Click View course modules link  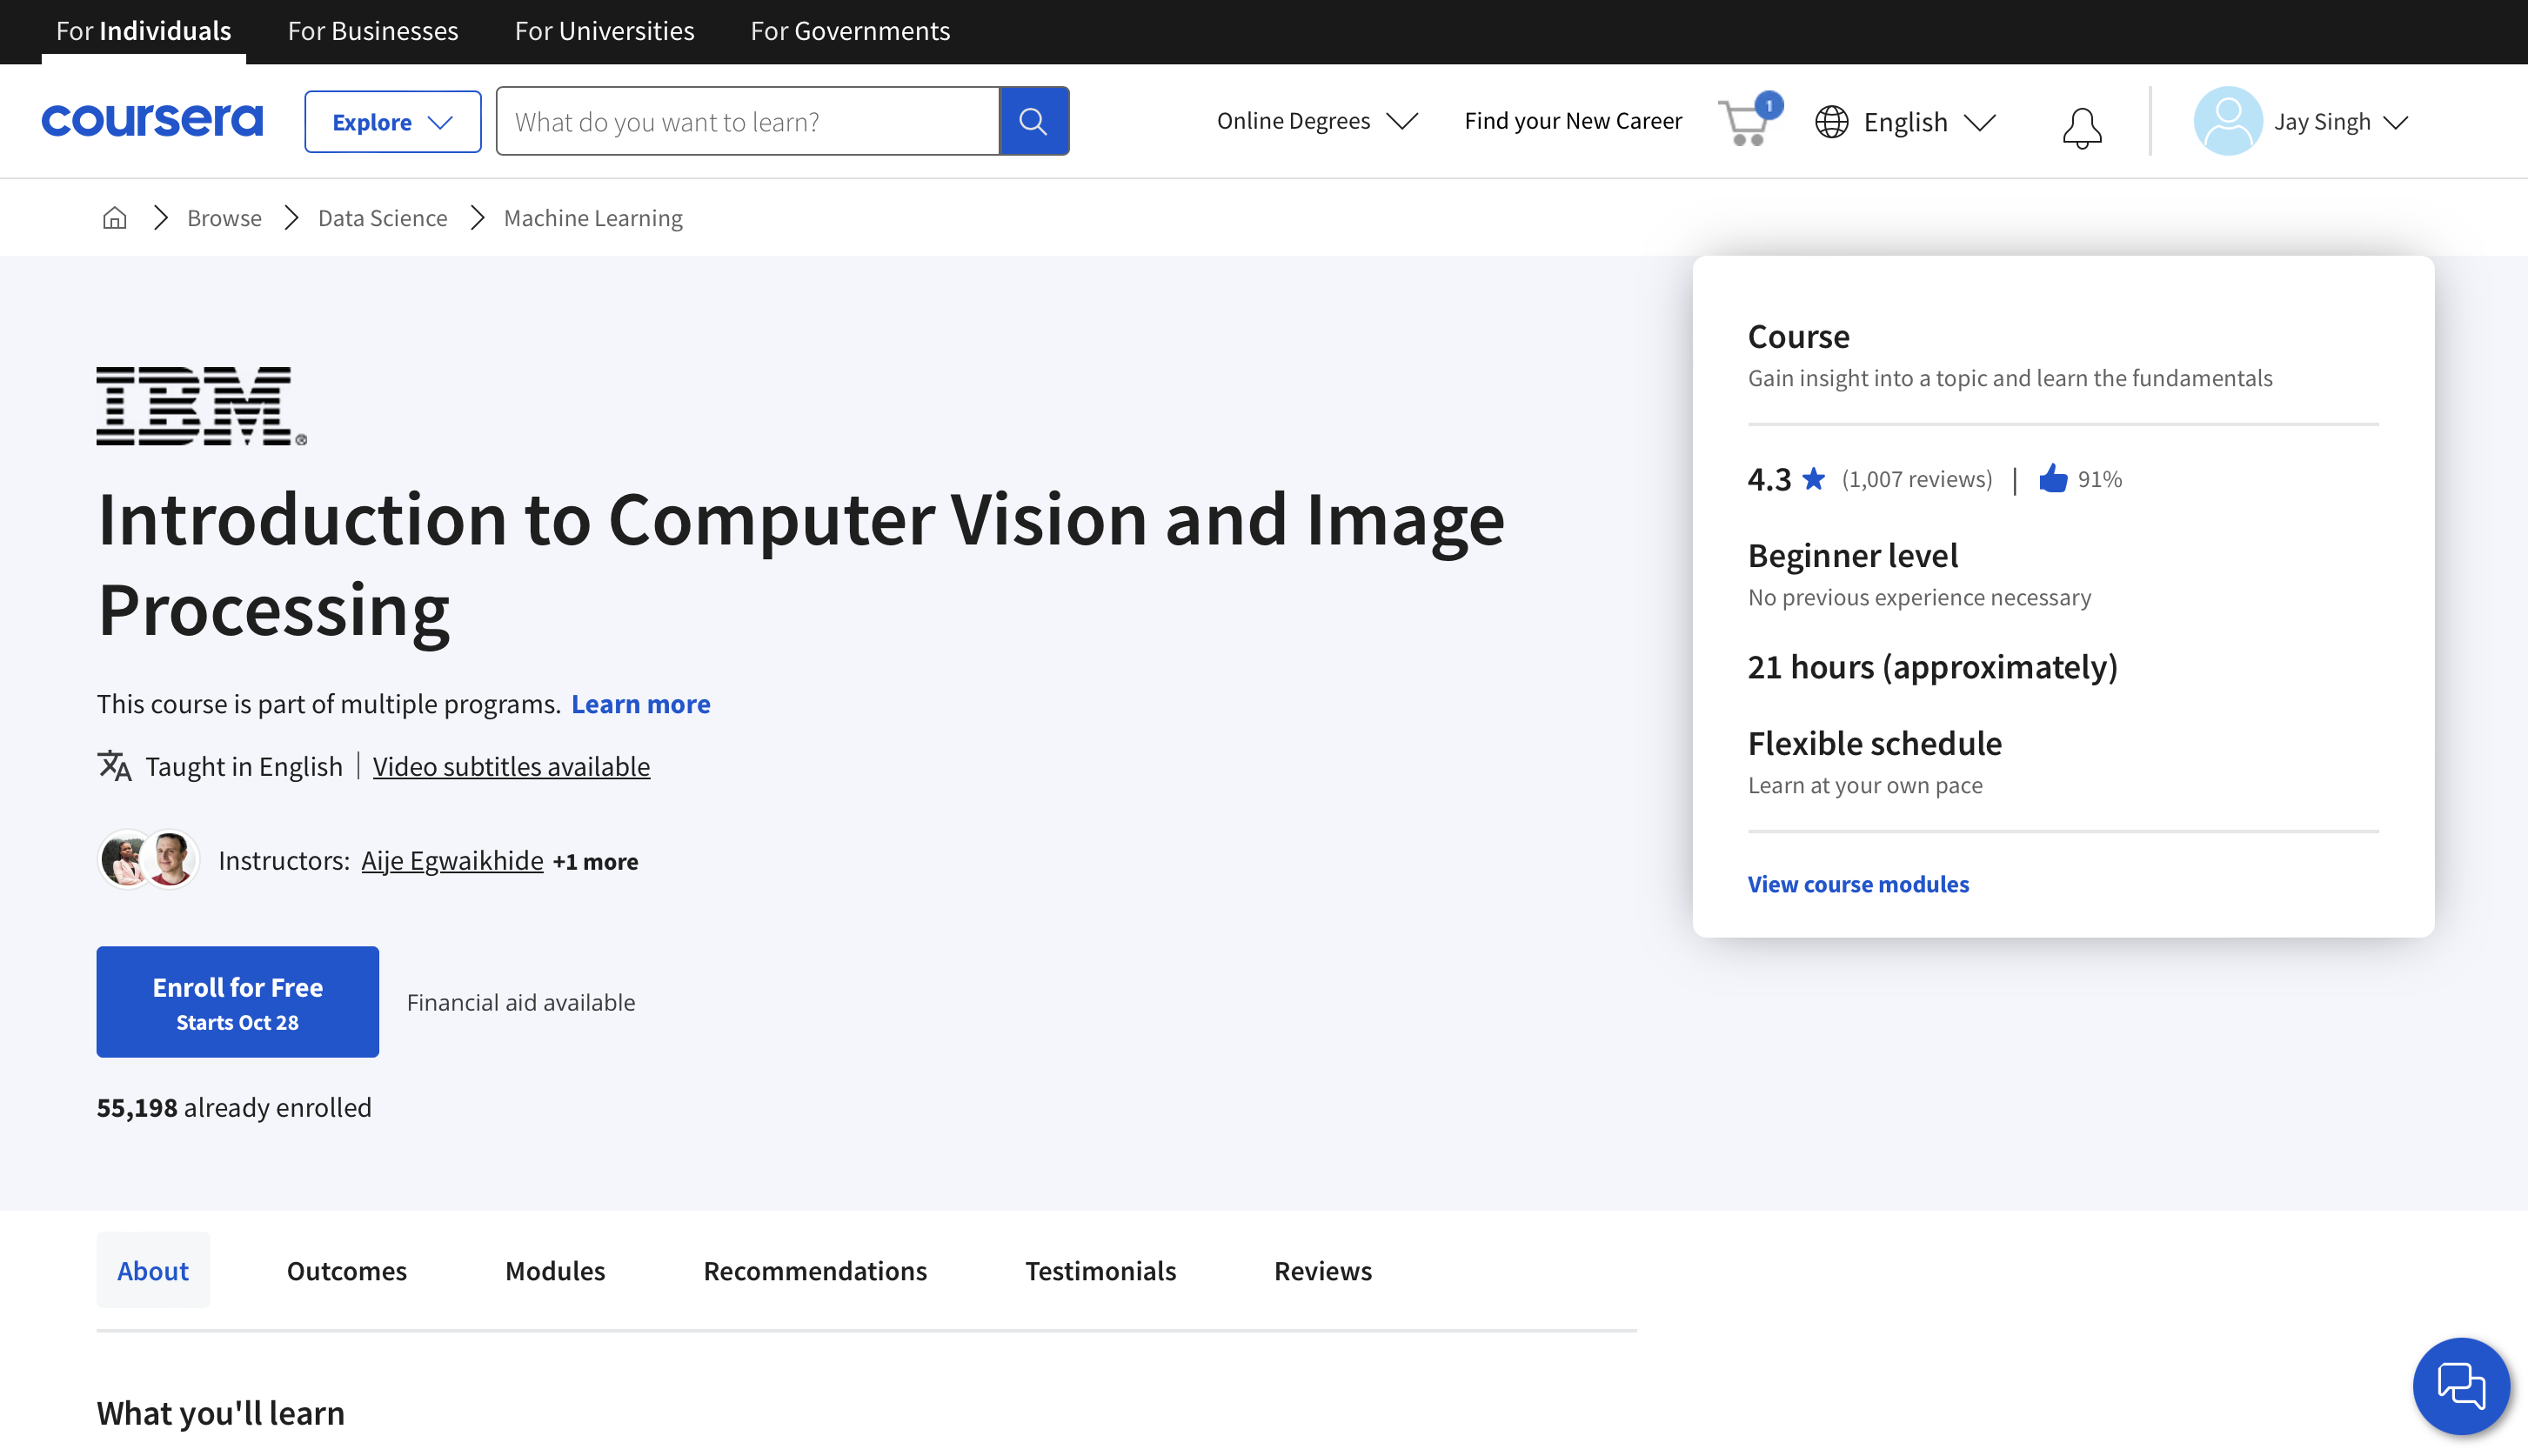tap(1858, 884)
